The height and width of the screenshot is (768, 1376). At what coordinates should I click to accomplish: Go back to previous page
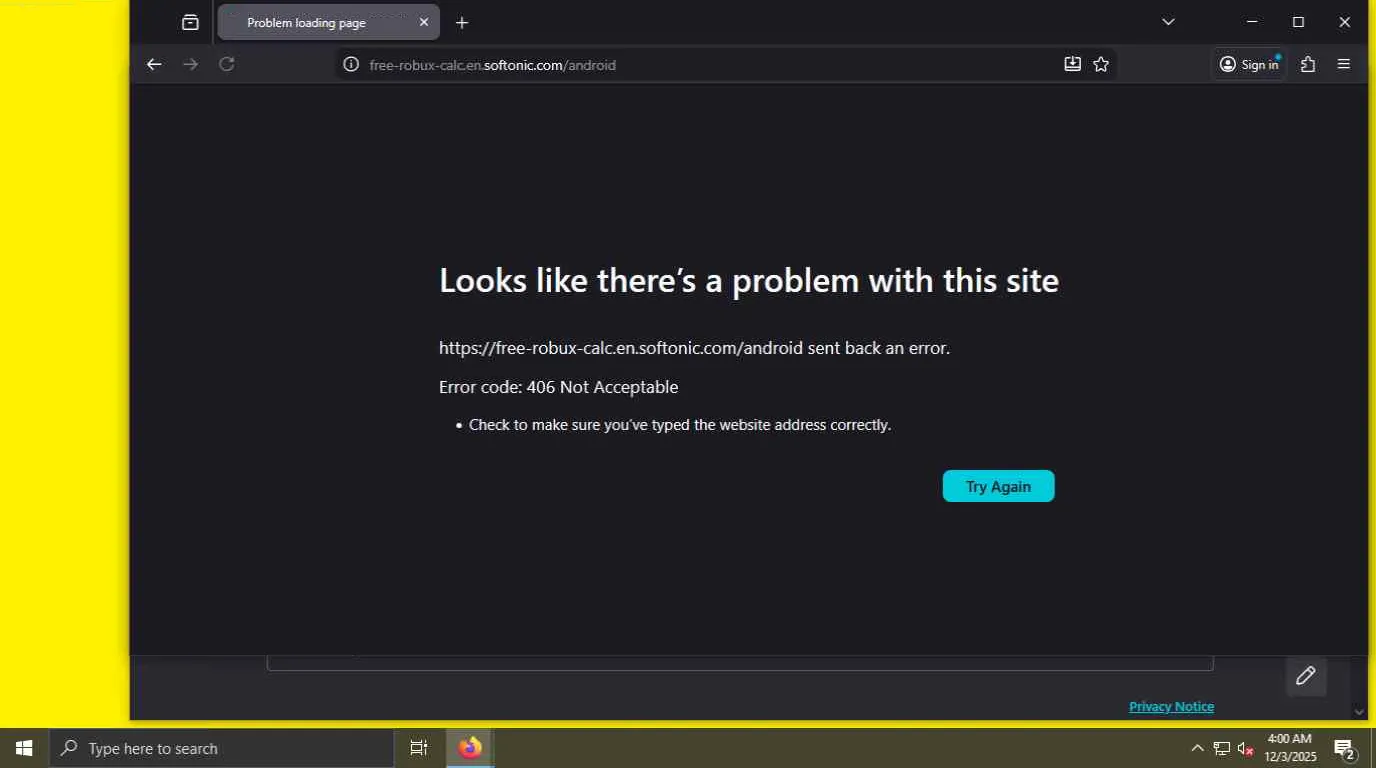pyautogui.click(x=154, y=64)
